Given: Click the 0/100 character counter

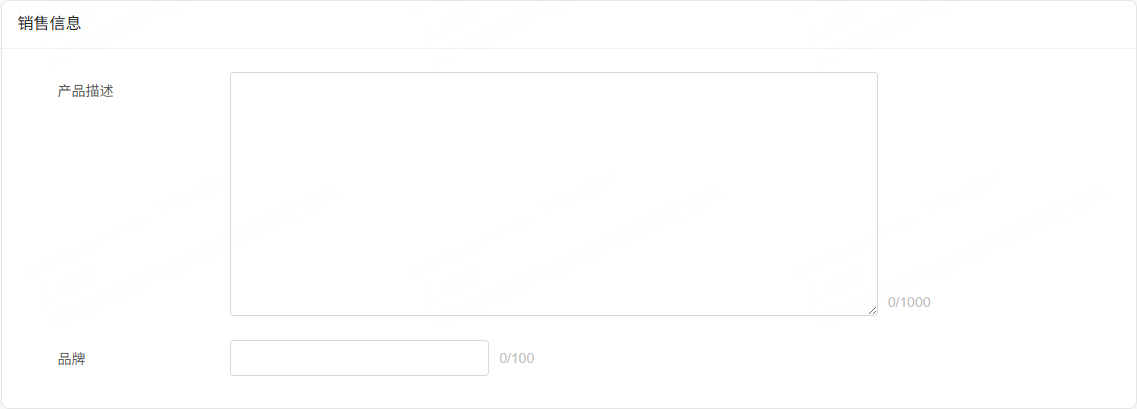Looking at the screenshot, I should (517, 358).
